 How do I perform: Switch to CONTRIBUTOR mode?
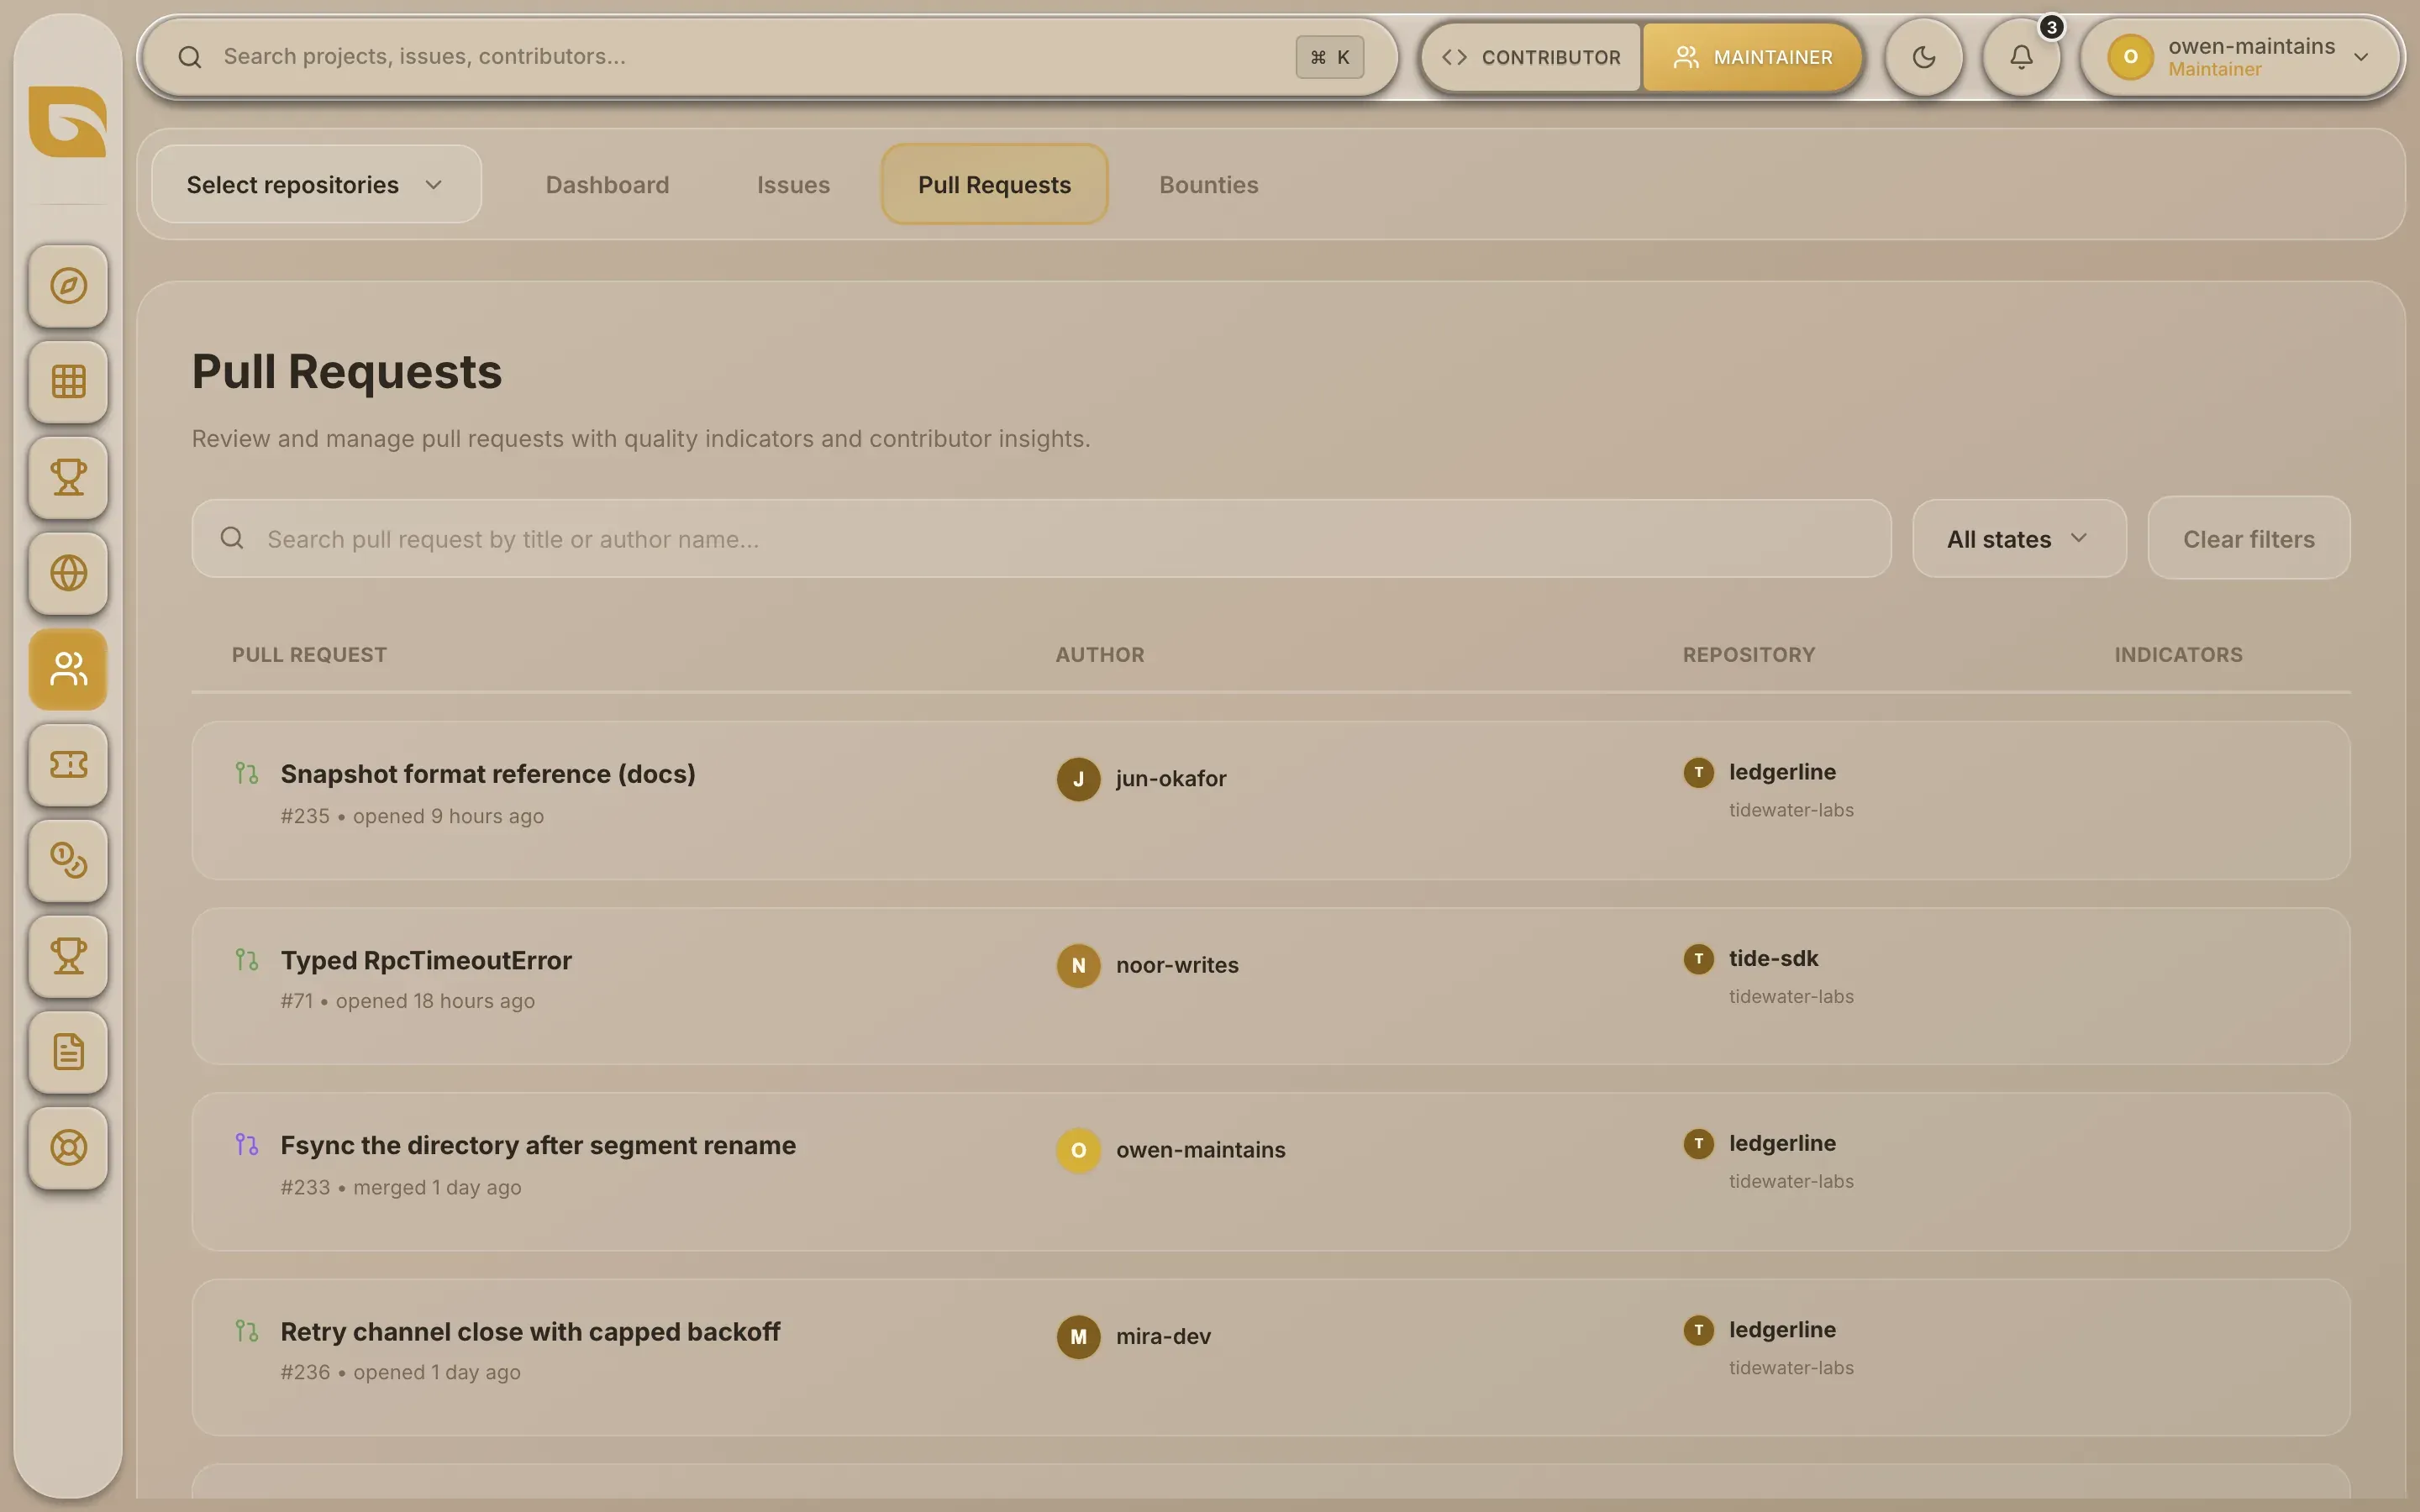[1531, 57]
